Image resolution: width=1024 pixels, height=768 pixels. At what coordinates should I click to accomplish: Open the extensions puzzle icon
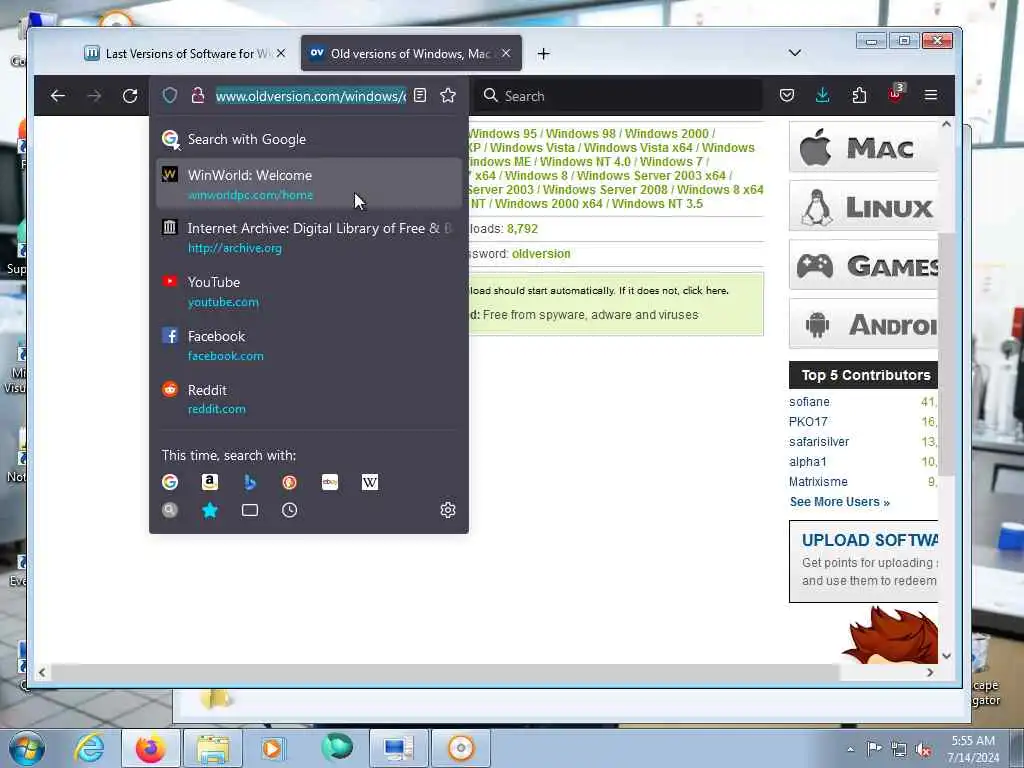click(859, 95)
